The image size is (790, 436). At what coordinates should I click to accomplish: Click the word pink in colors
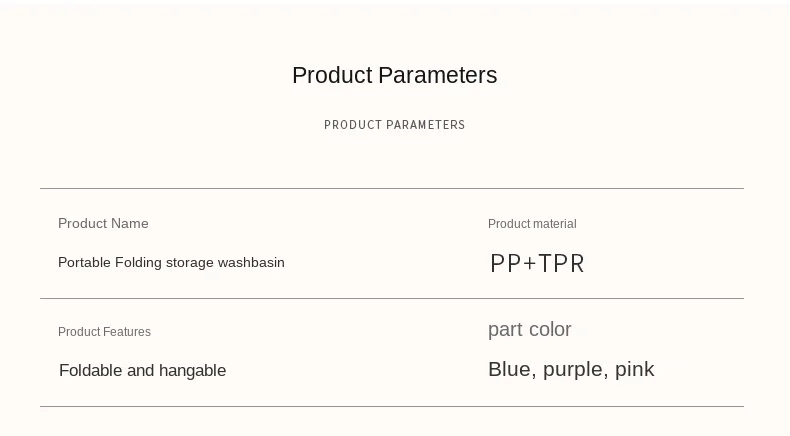point(634,369)
